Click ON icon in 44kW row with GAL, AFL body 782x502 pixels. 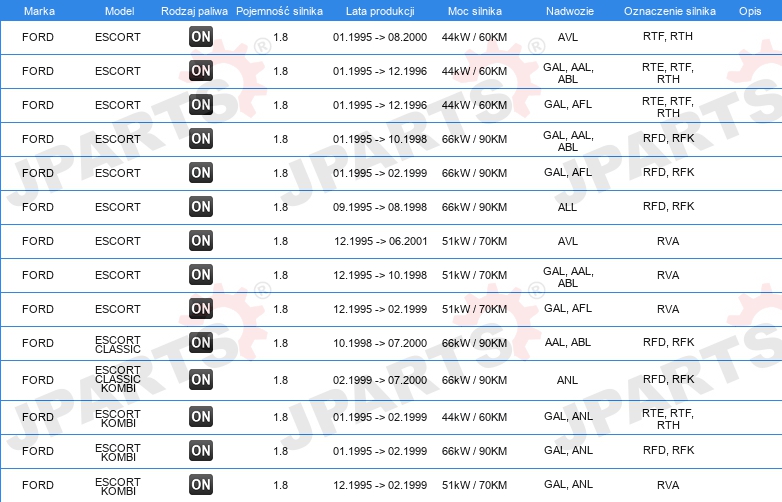201,105
